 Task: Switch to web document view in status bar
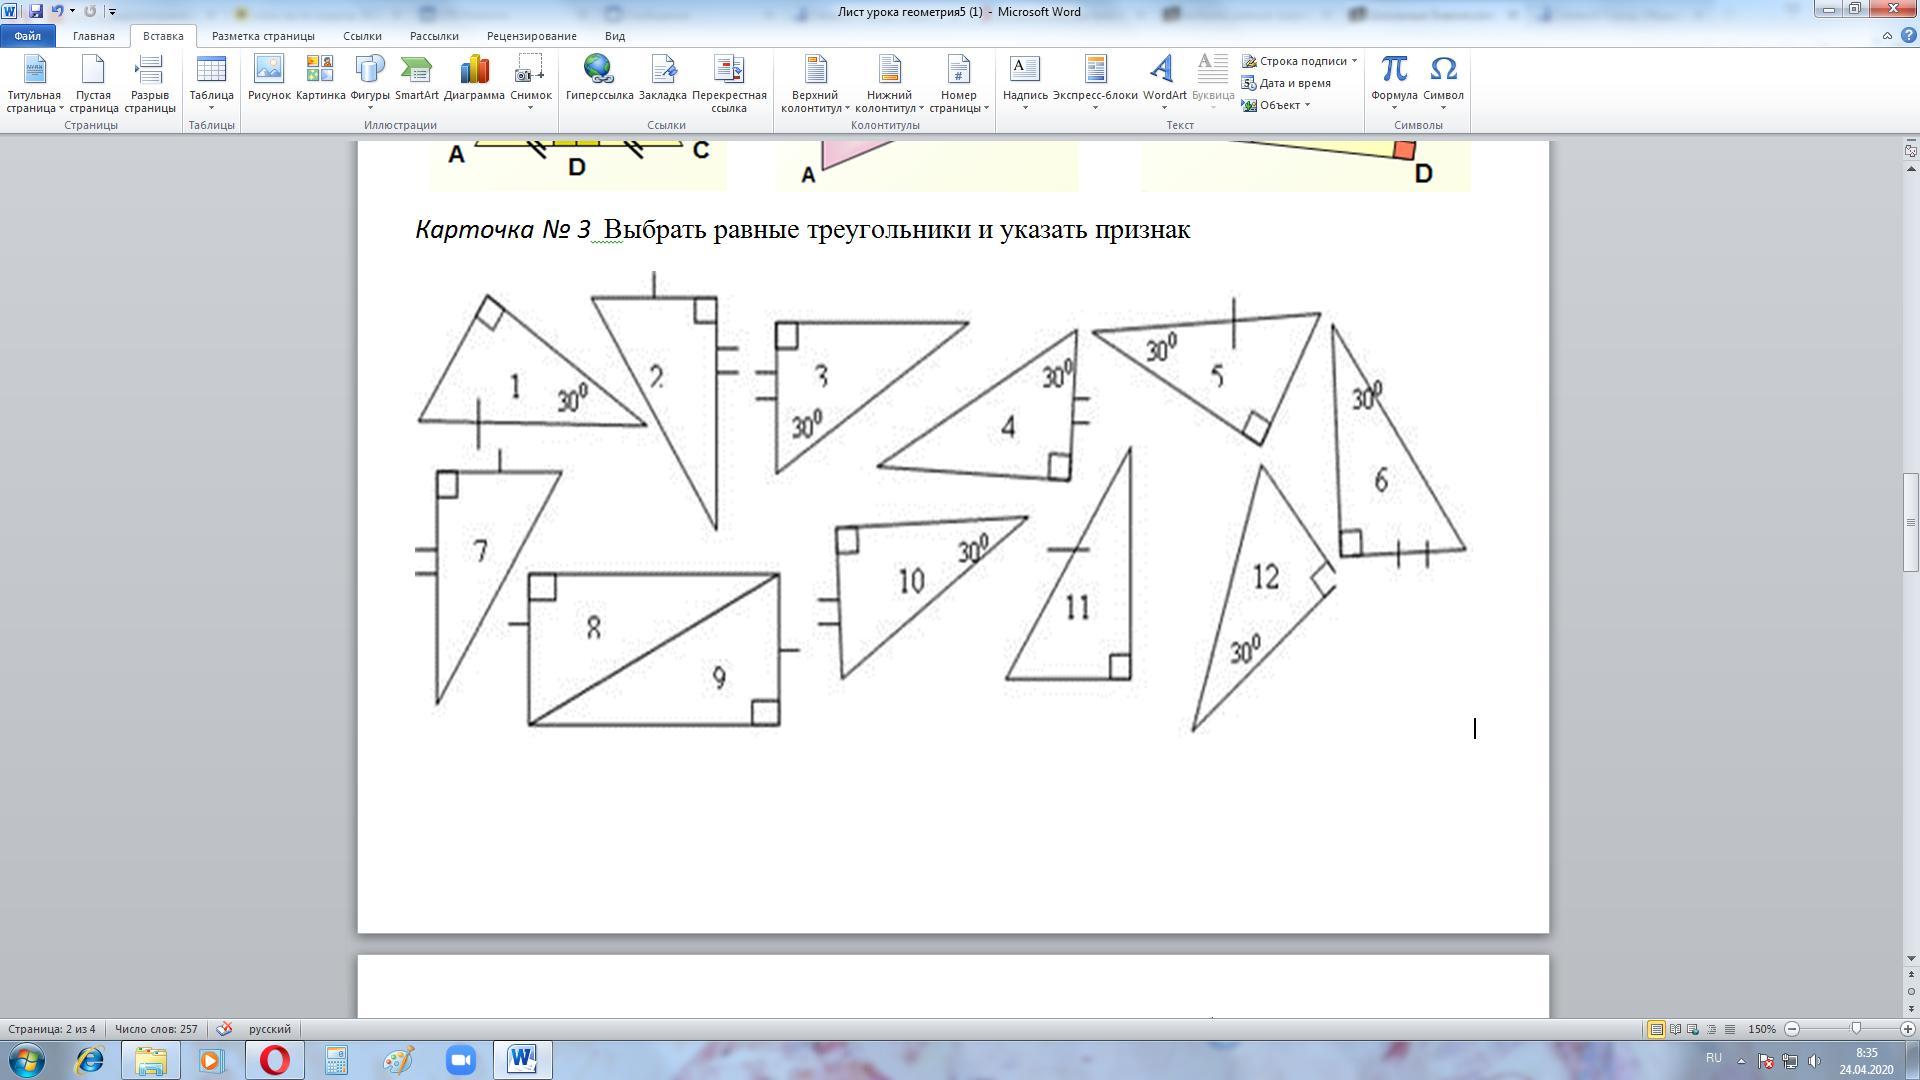tap(1693, 1029)
